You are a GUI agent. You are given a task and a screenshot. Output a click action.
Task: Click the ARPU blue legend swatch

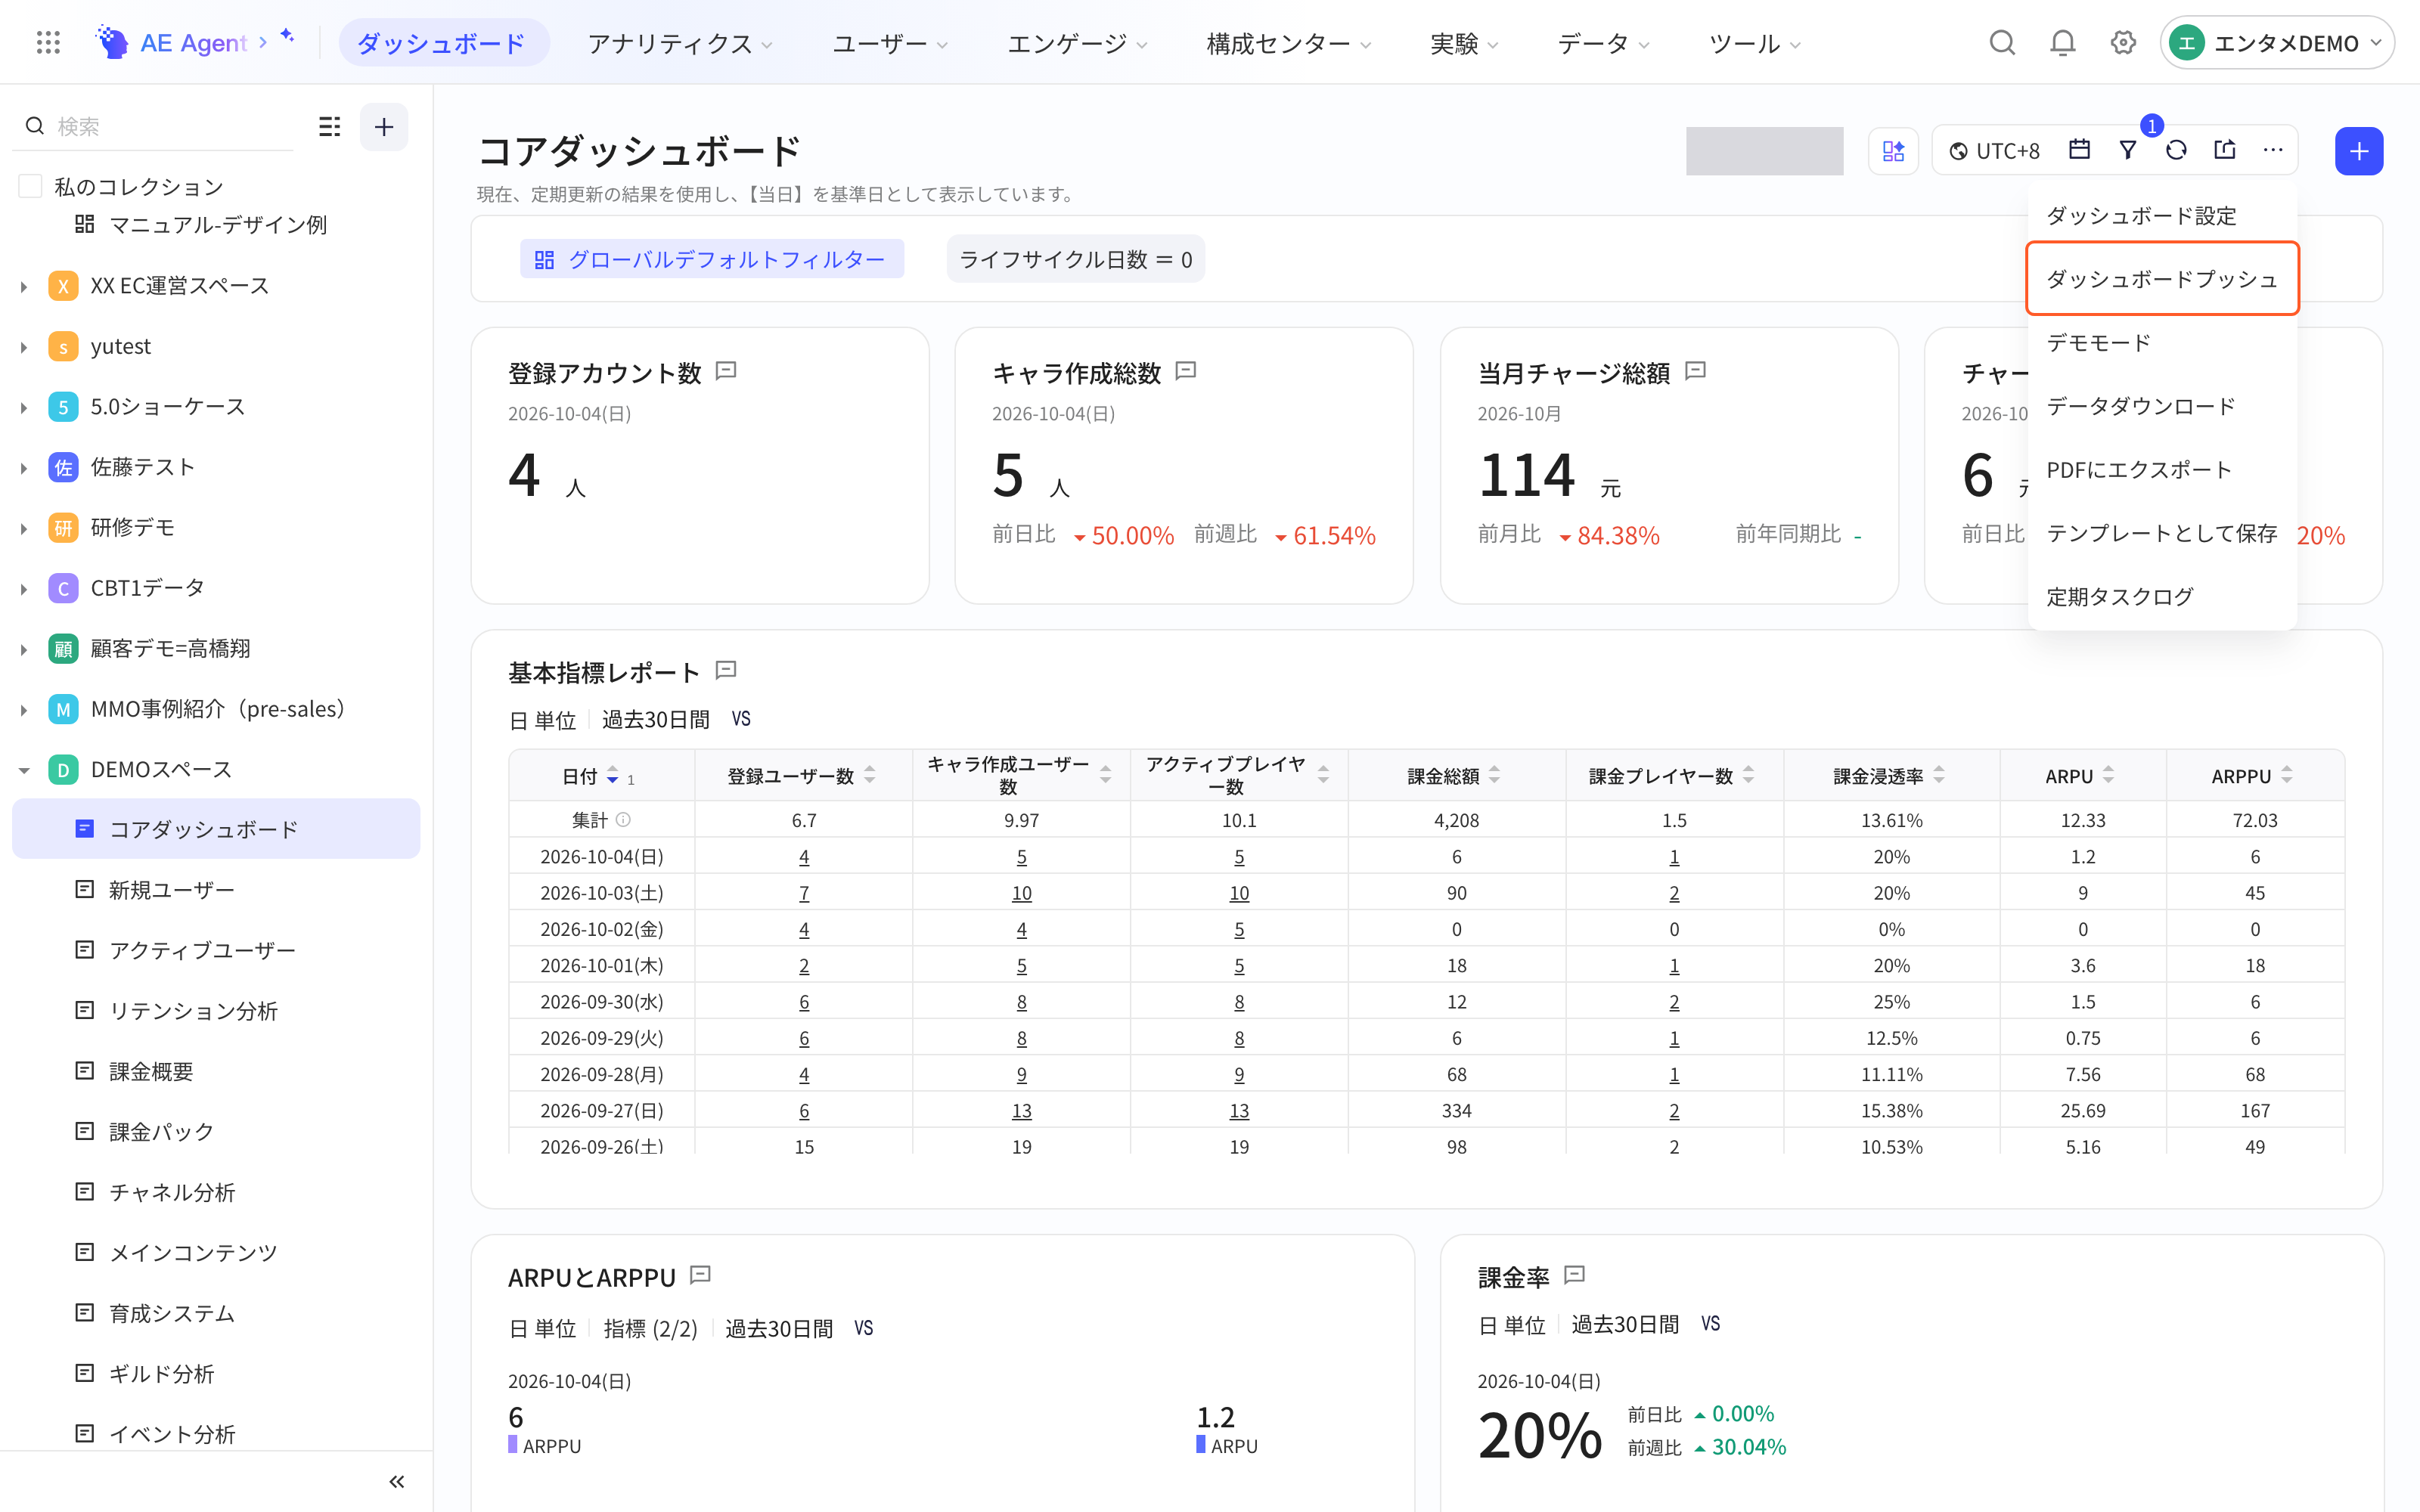pos(1200,1445)
